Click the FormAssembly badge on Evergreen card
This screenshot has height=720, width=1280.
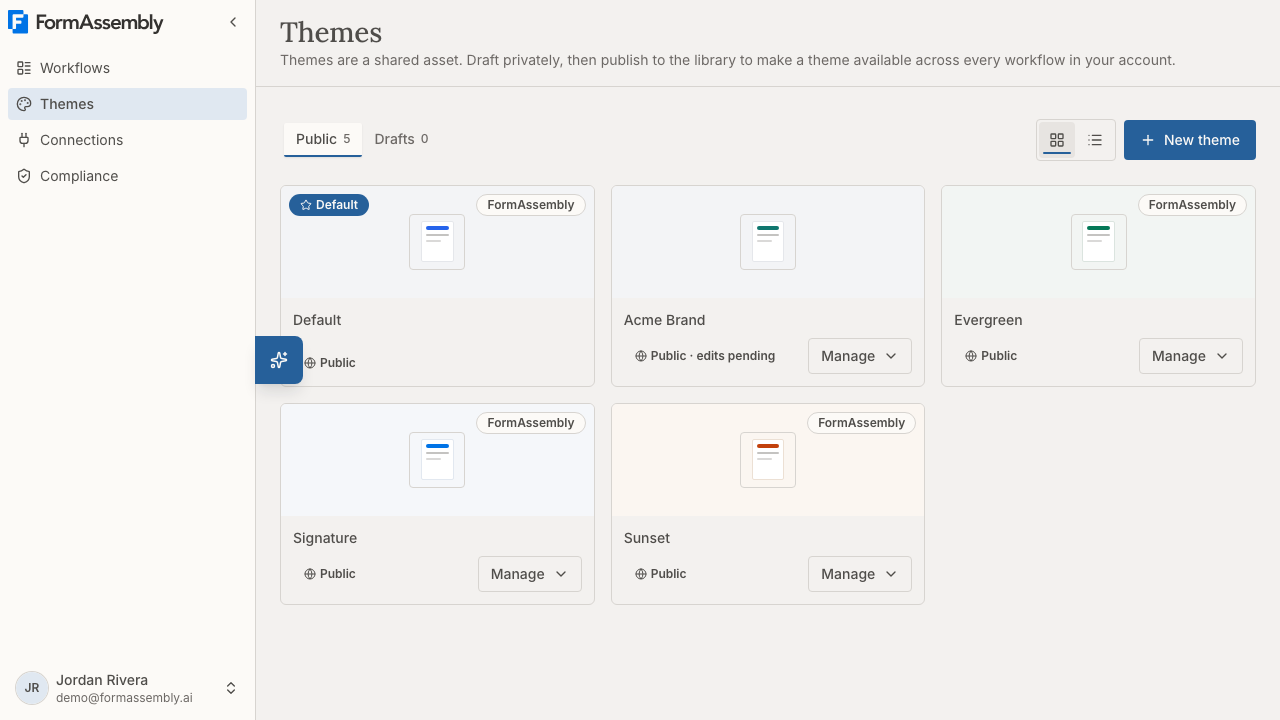click(1192, 205)
